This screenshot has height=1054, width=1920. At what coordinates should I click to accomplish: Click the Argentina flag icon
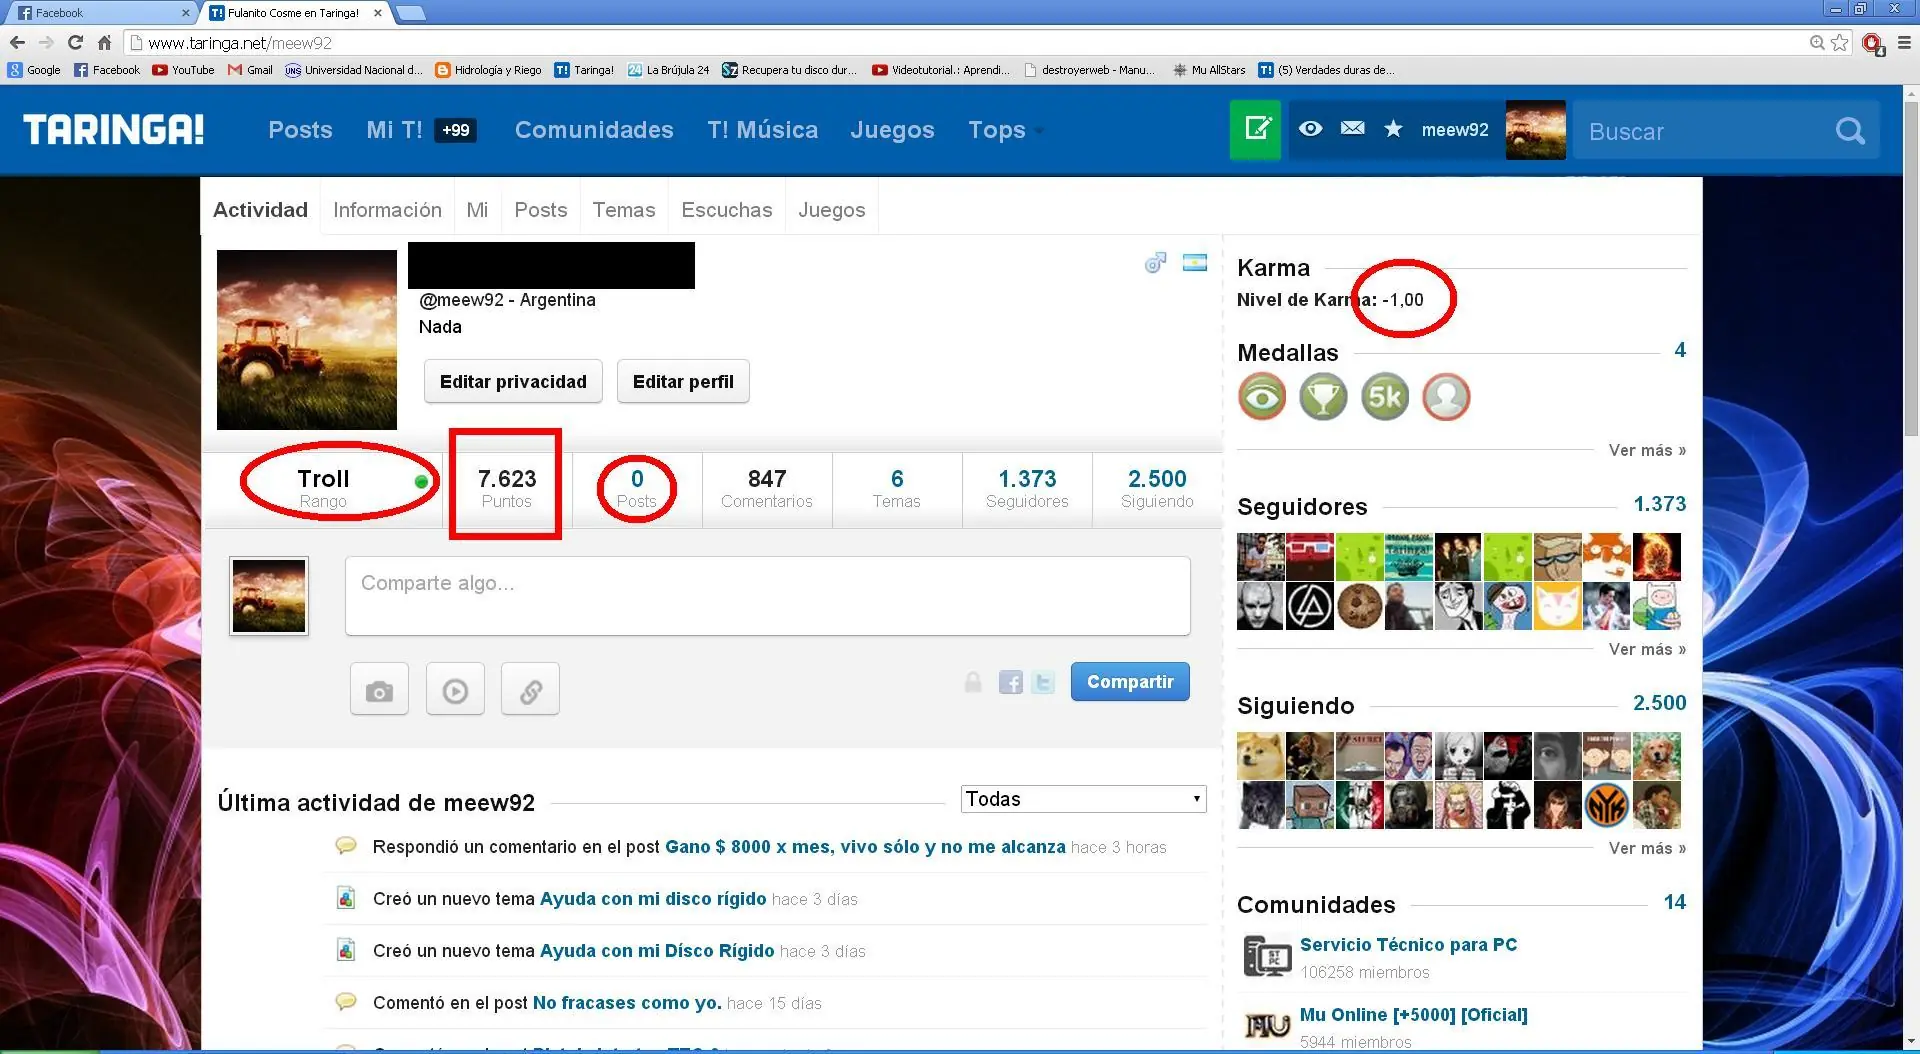click(1195, 263)
